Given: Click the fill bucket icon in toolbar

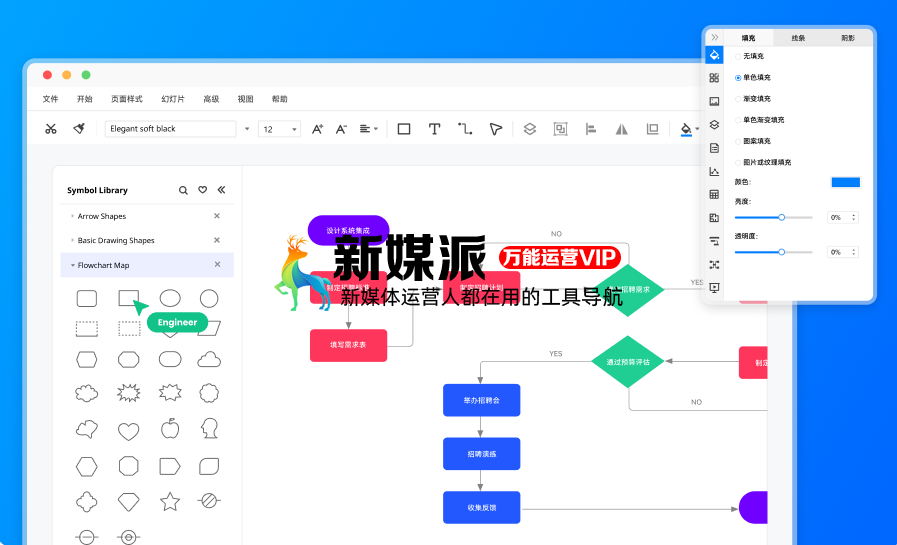Looking at the screenshot, I should point(686,130).
